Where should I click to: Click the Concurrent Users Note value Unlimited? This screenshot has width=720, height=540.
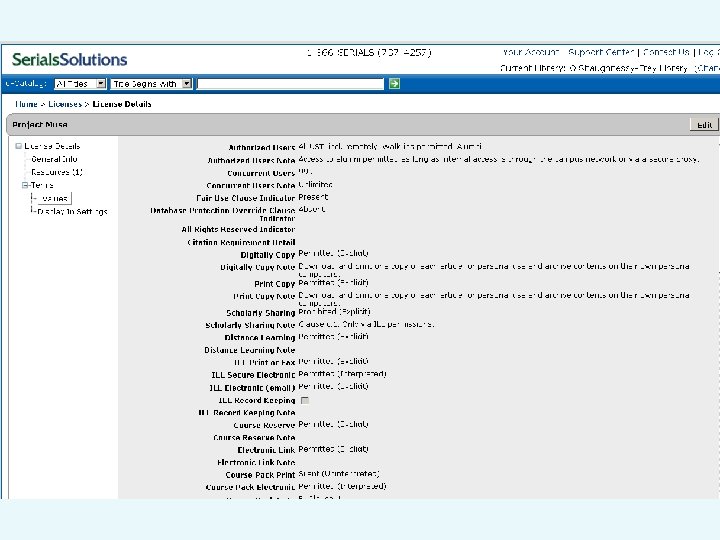click(x=315, y=185)
